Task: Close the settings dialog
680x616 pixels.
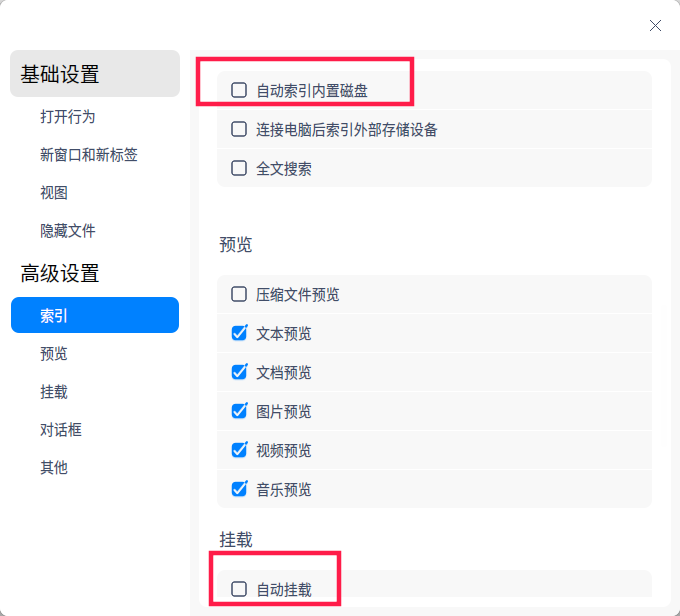Action: point(655,25)
